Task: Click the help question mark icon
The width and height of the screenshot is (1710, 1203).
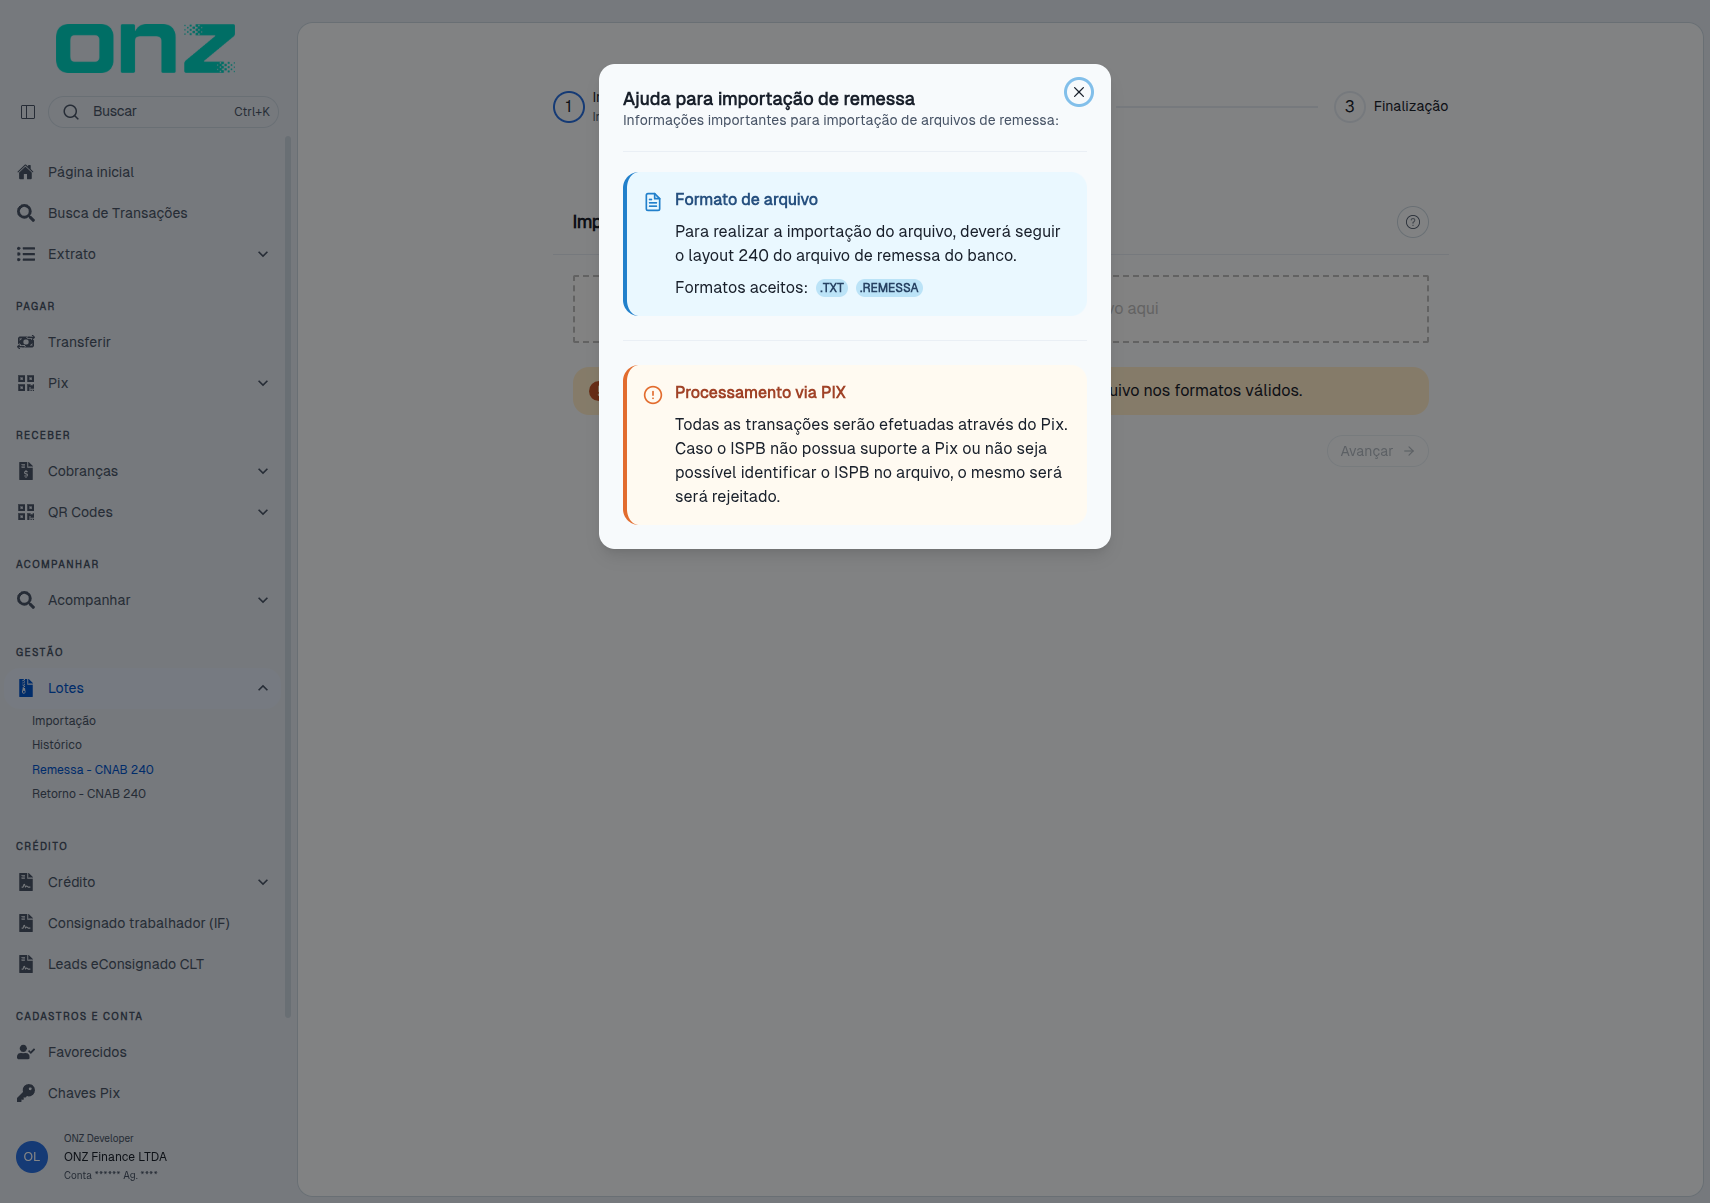Action: [x=1413, y=222]
